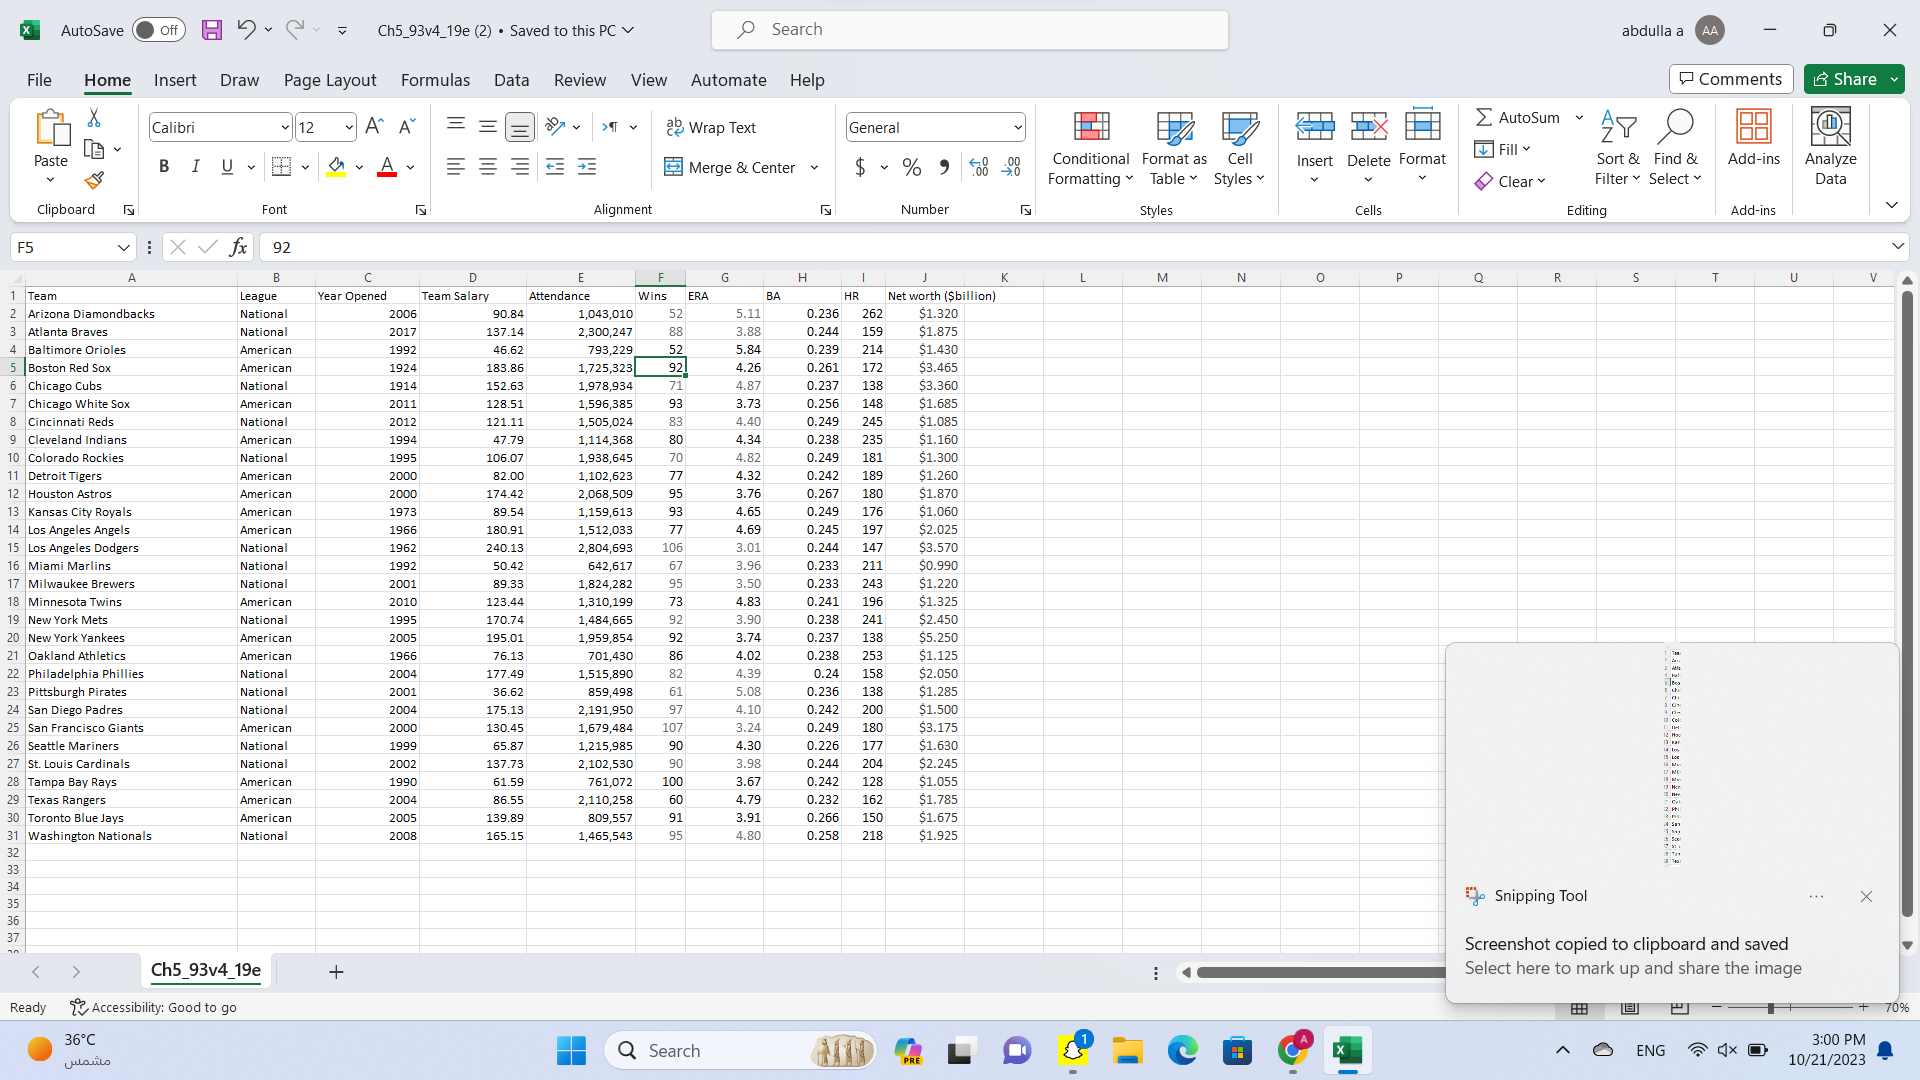Toggle Italic formatting
1920x1080 pixels.
click(196, 167)
